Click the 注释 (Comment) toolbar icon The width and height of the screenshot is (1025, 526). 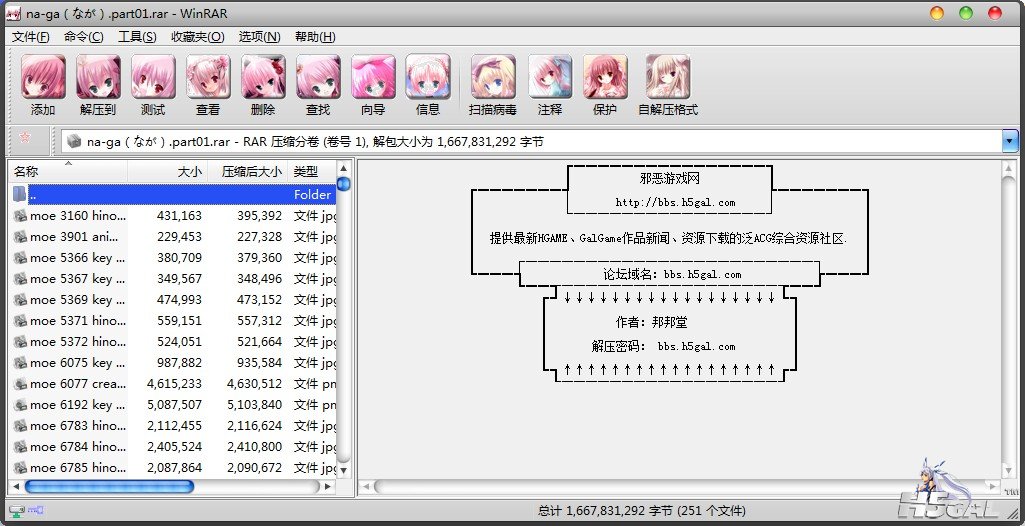tap(550, 77)
